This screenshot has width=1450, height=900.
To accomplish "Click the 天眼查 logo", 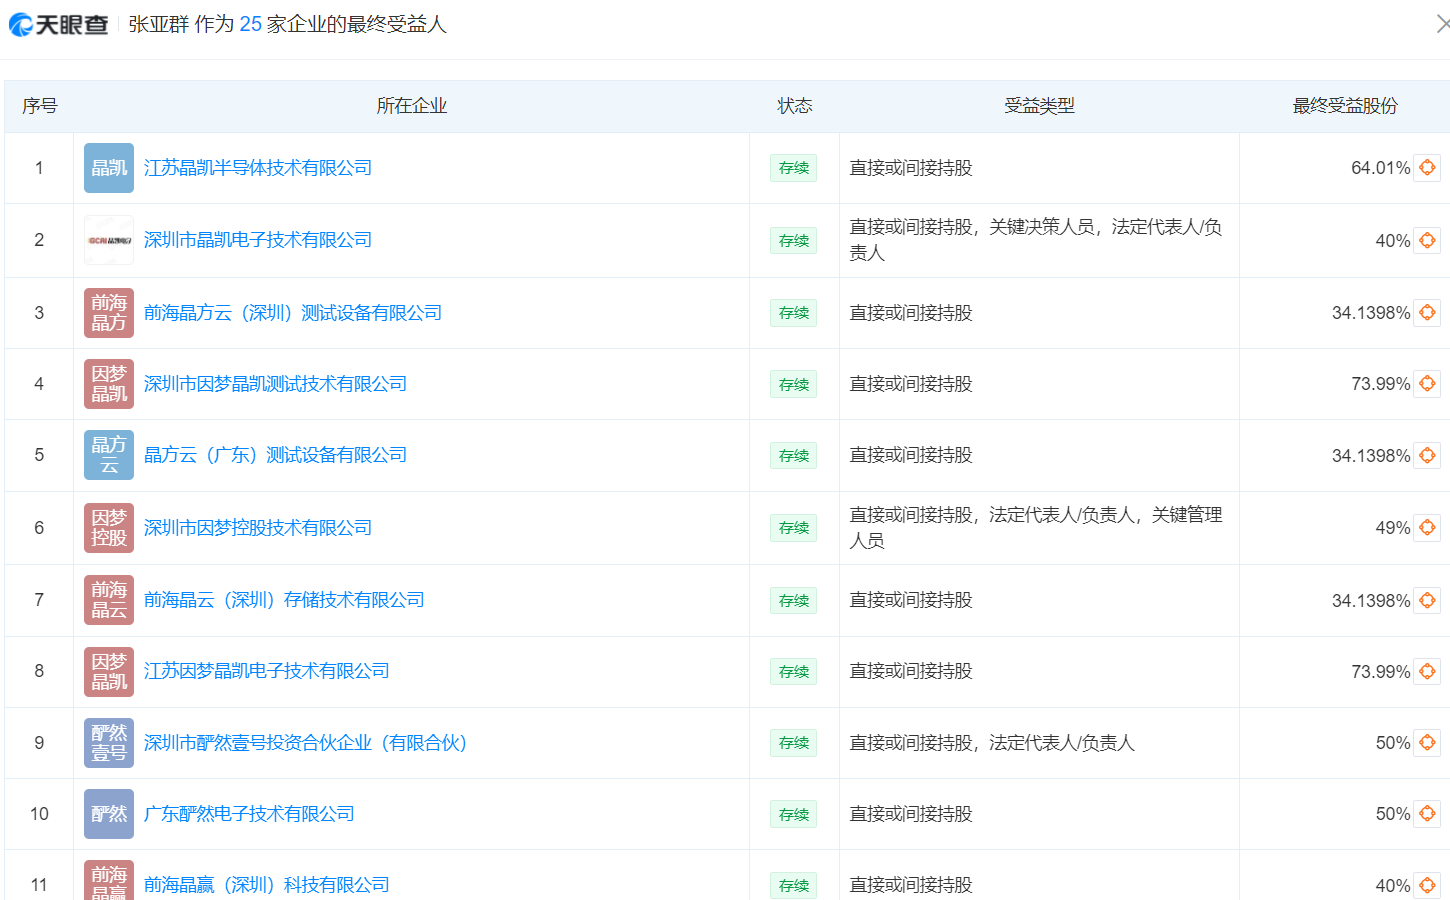I will tap(58, 22).
